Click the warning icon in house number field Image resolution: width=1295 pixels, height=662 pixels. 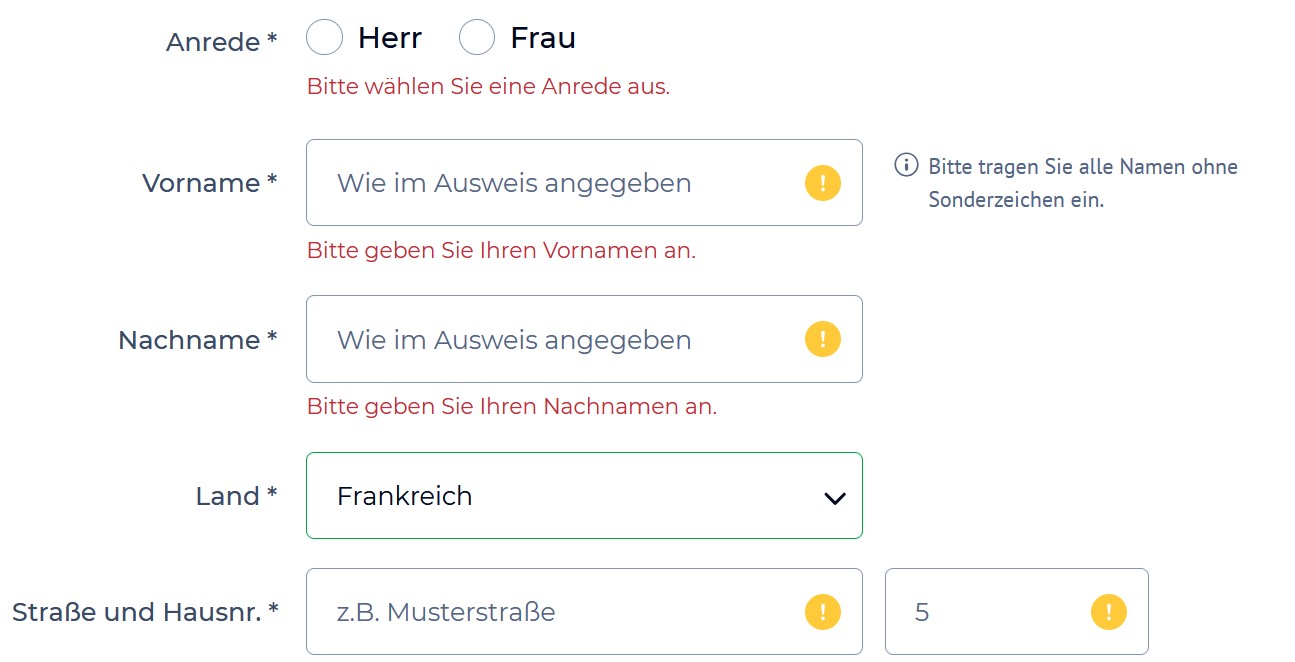tap(1108, 611)
